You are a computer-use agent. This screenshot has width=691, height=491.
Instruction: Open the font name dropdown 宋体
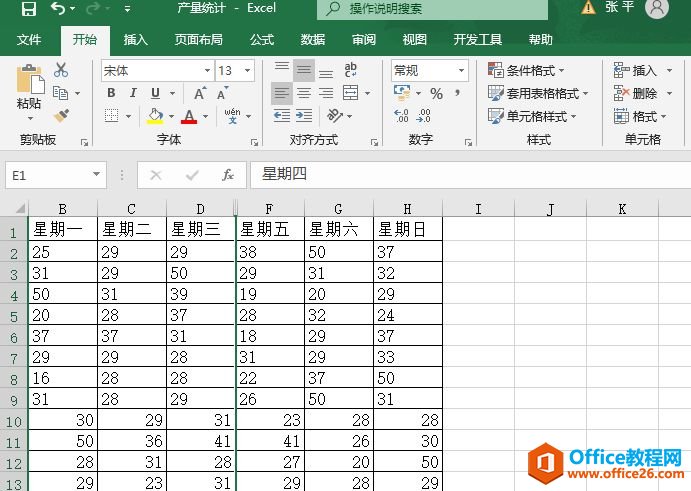tap(207, 71)
